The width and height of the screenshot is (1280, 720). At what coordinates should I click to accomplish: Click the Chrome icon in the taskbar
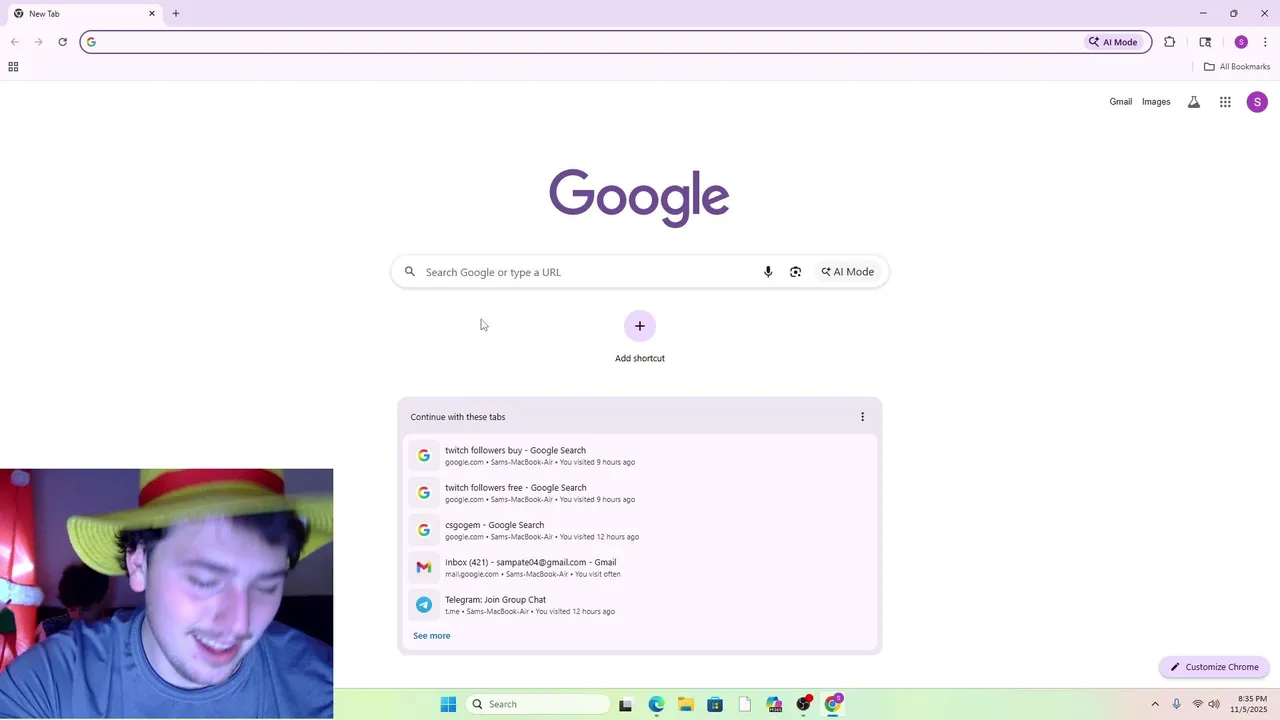(833, 704)
